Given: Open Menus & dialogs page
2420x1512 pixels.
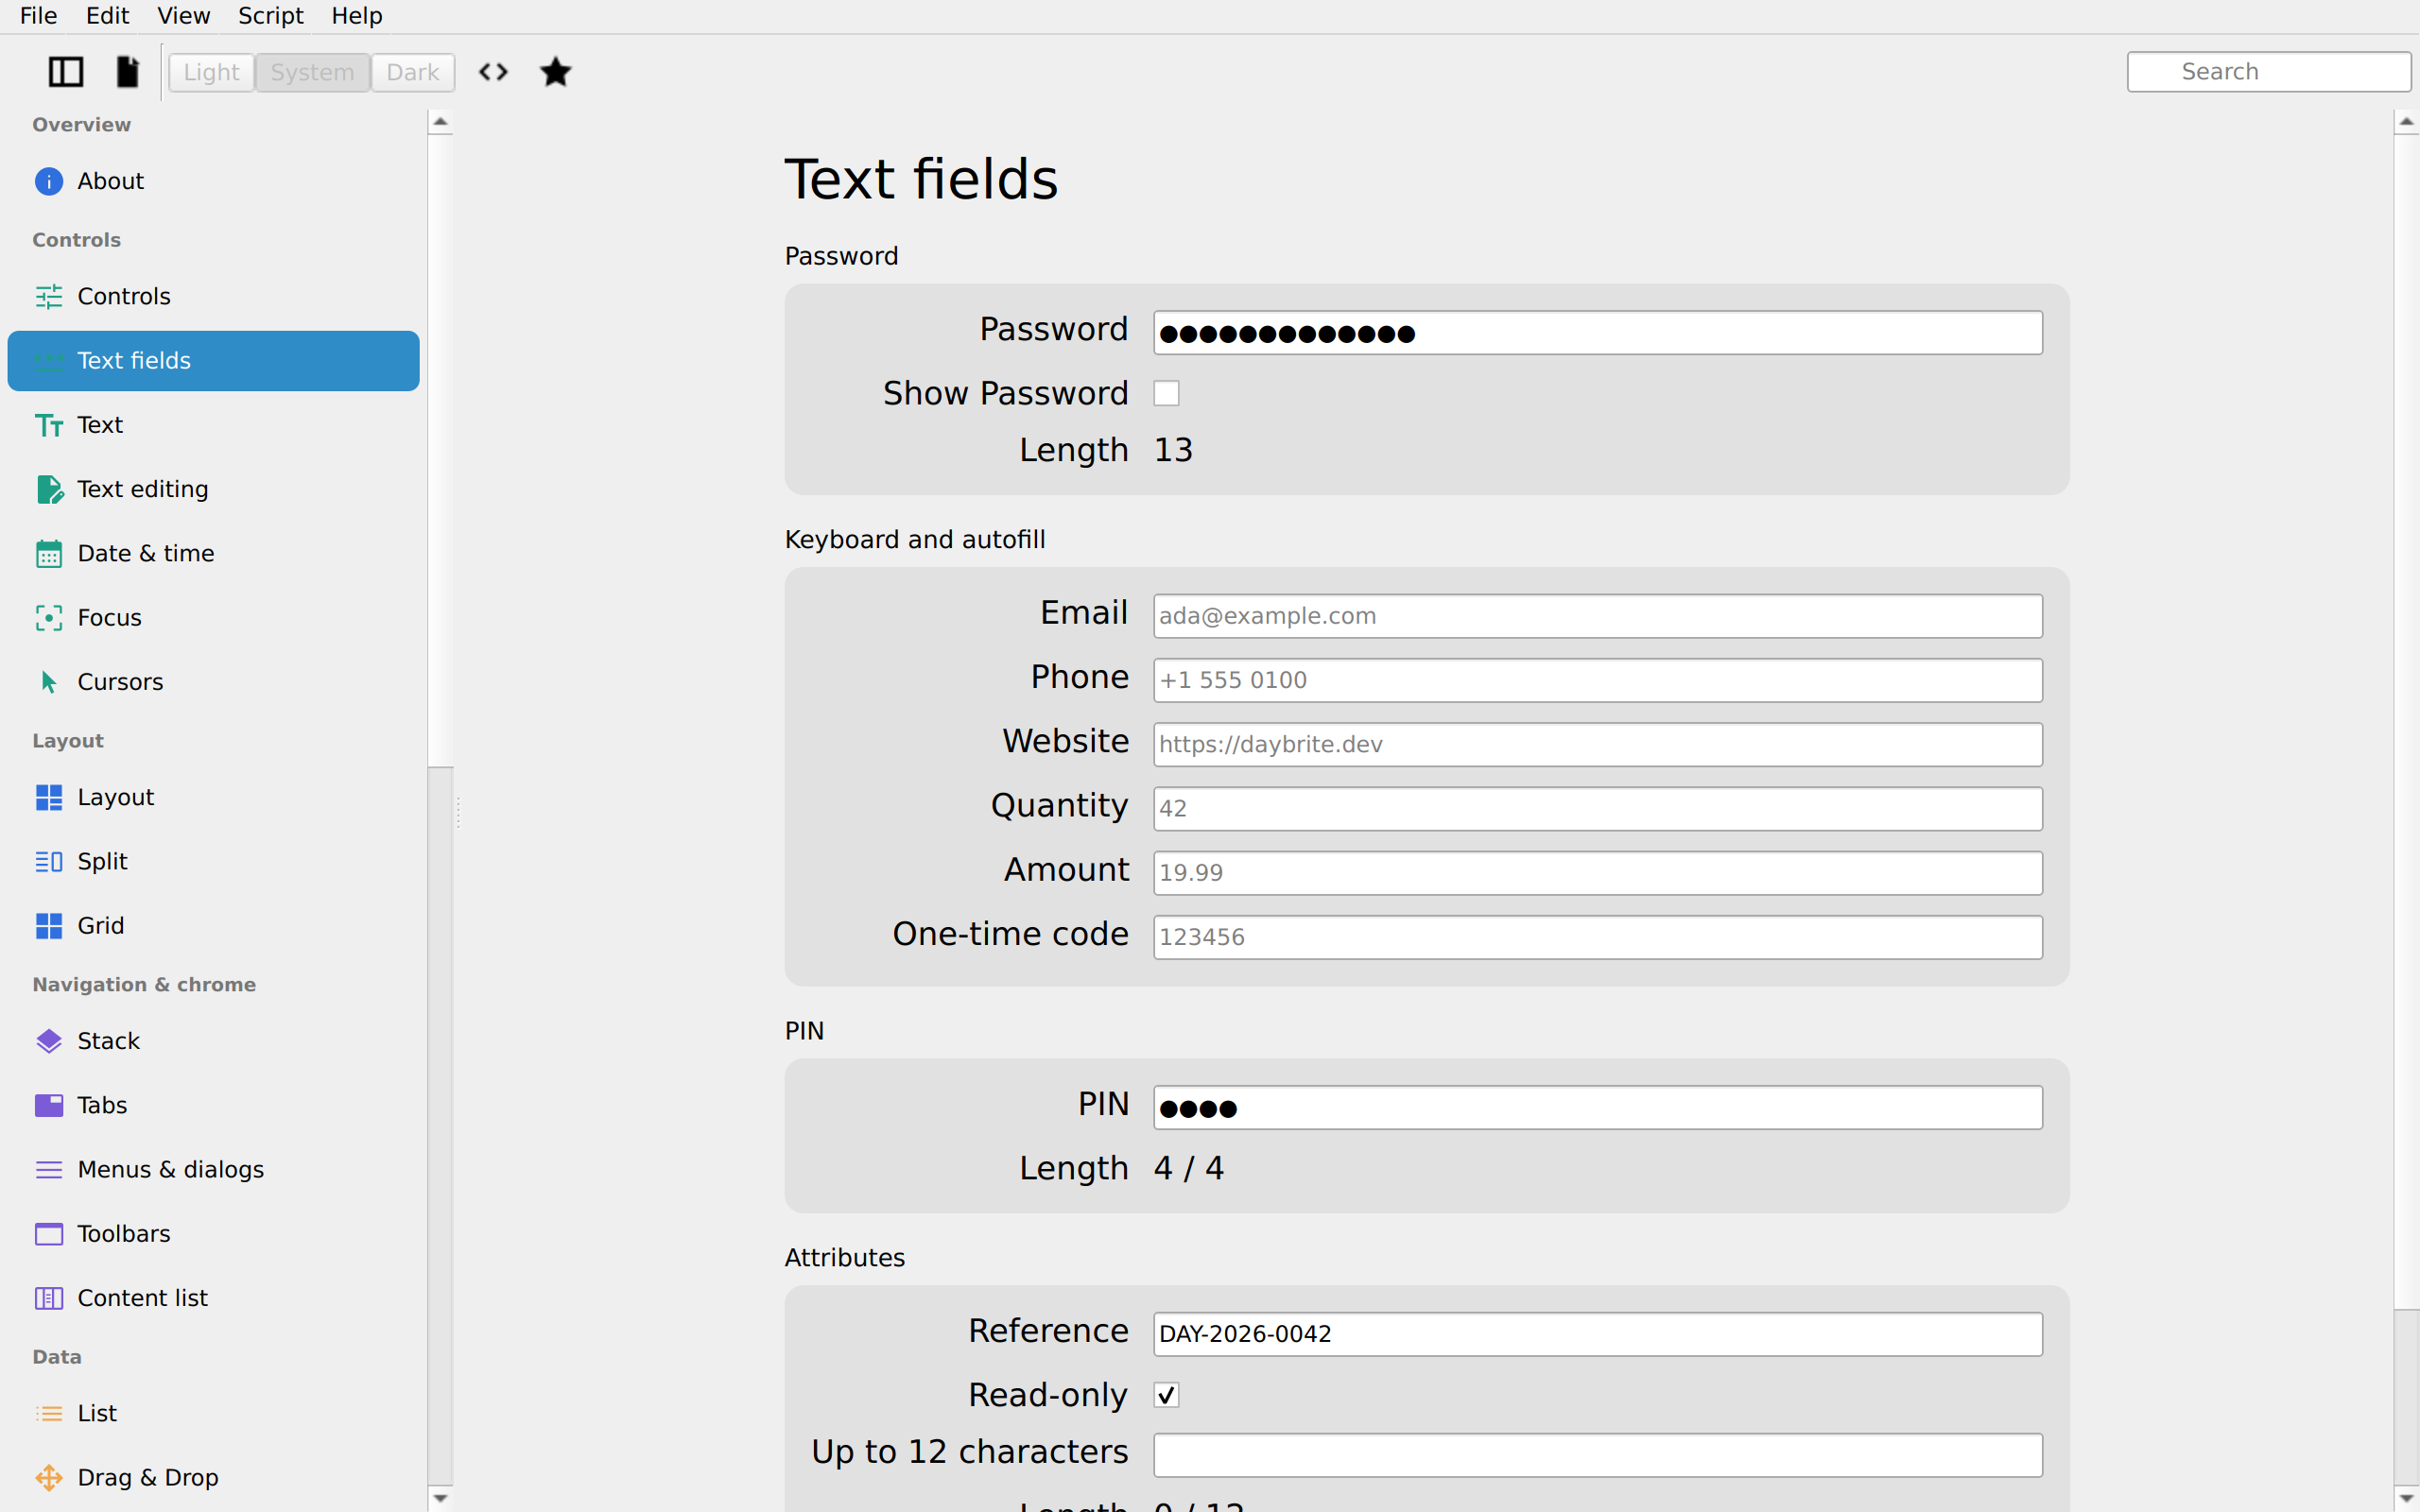Looking at the screenshot, I should pyautogui.click(x=213, y=1169).
